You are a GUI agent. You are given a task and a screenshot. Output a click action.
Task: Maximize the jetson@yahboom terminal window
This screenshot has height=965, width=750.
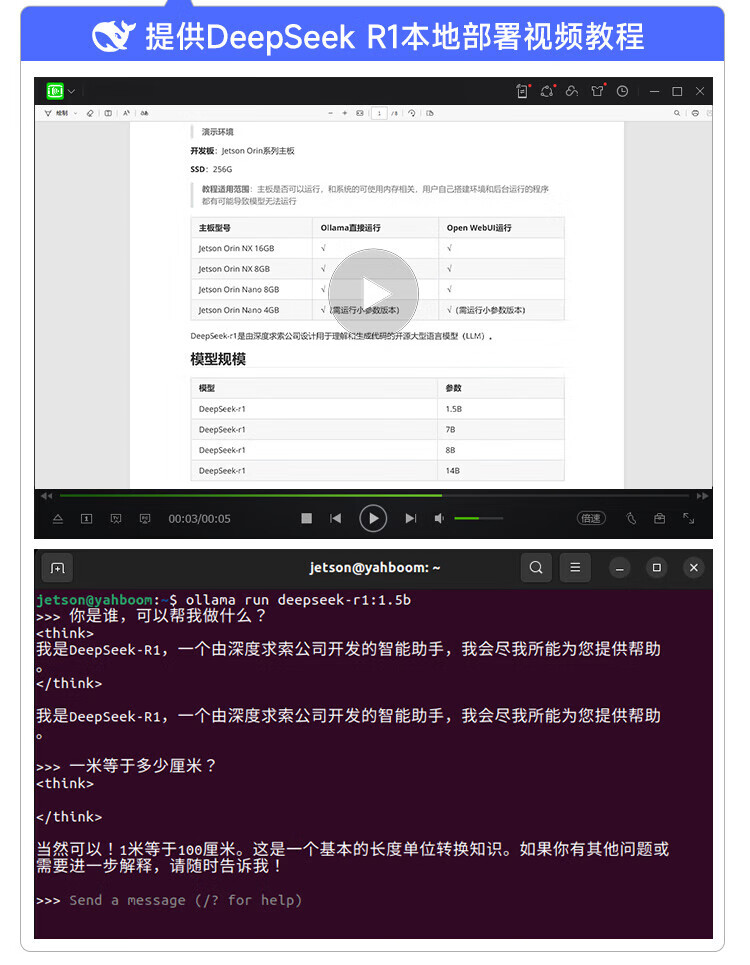click(656, 567)
